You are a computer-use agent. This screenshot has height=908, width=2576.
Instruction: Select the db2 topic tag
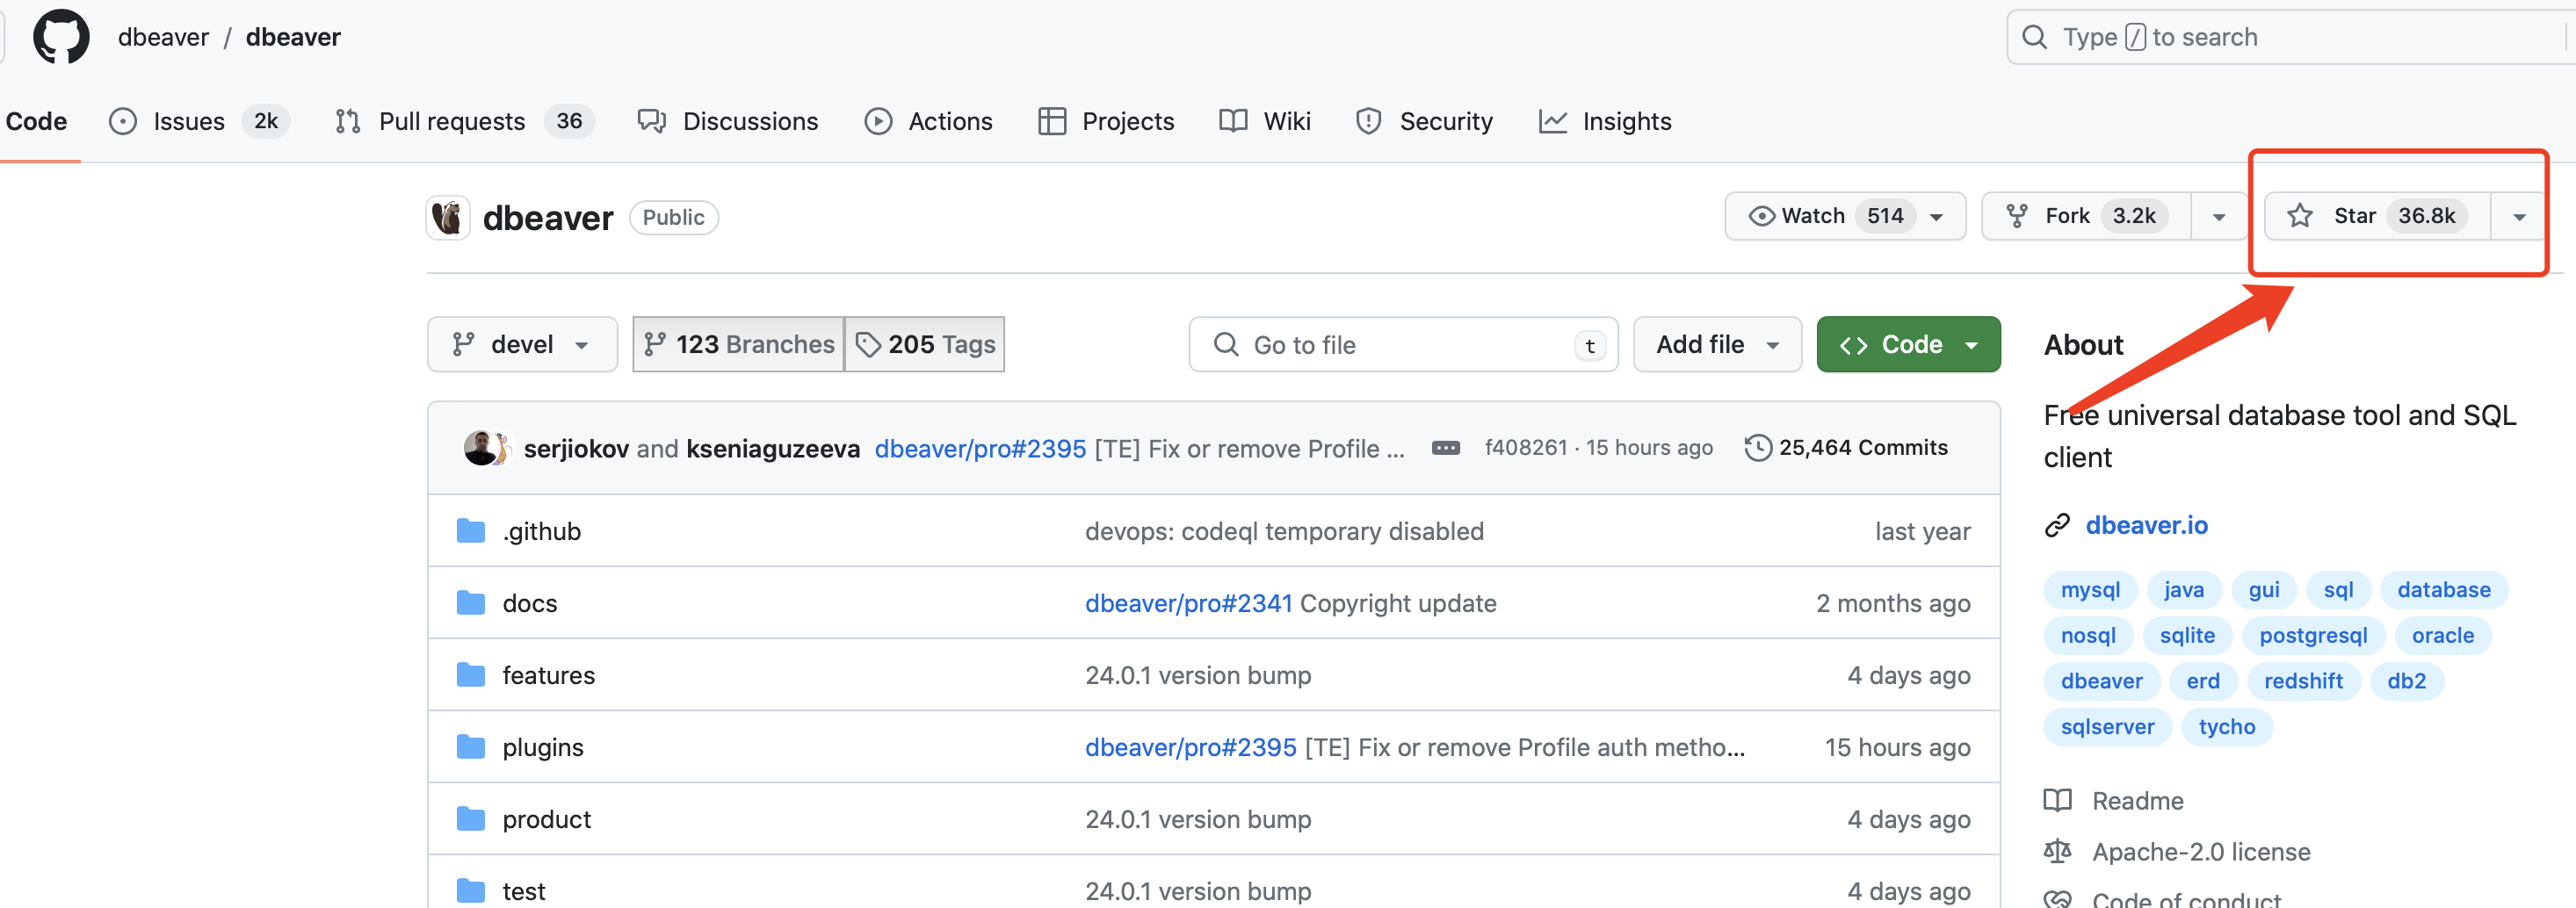(2406, 681)
